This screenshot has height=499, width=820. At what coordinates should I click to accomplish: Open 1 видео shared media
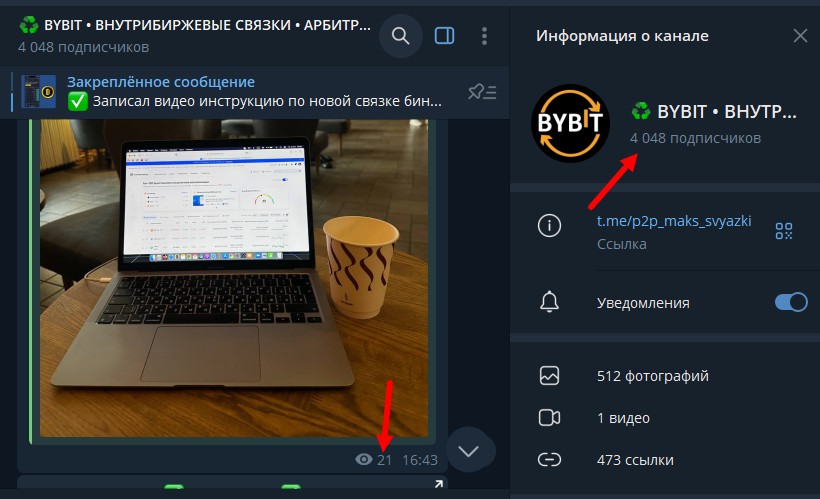[665, 418]
